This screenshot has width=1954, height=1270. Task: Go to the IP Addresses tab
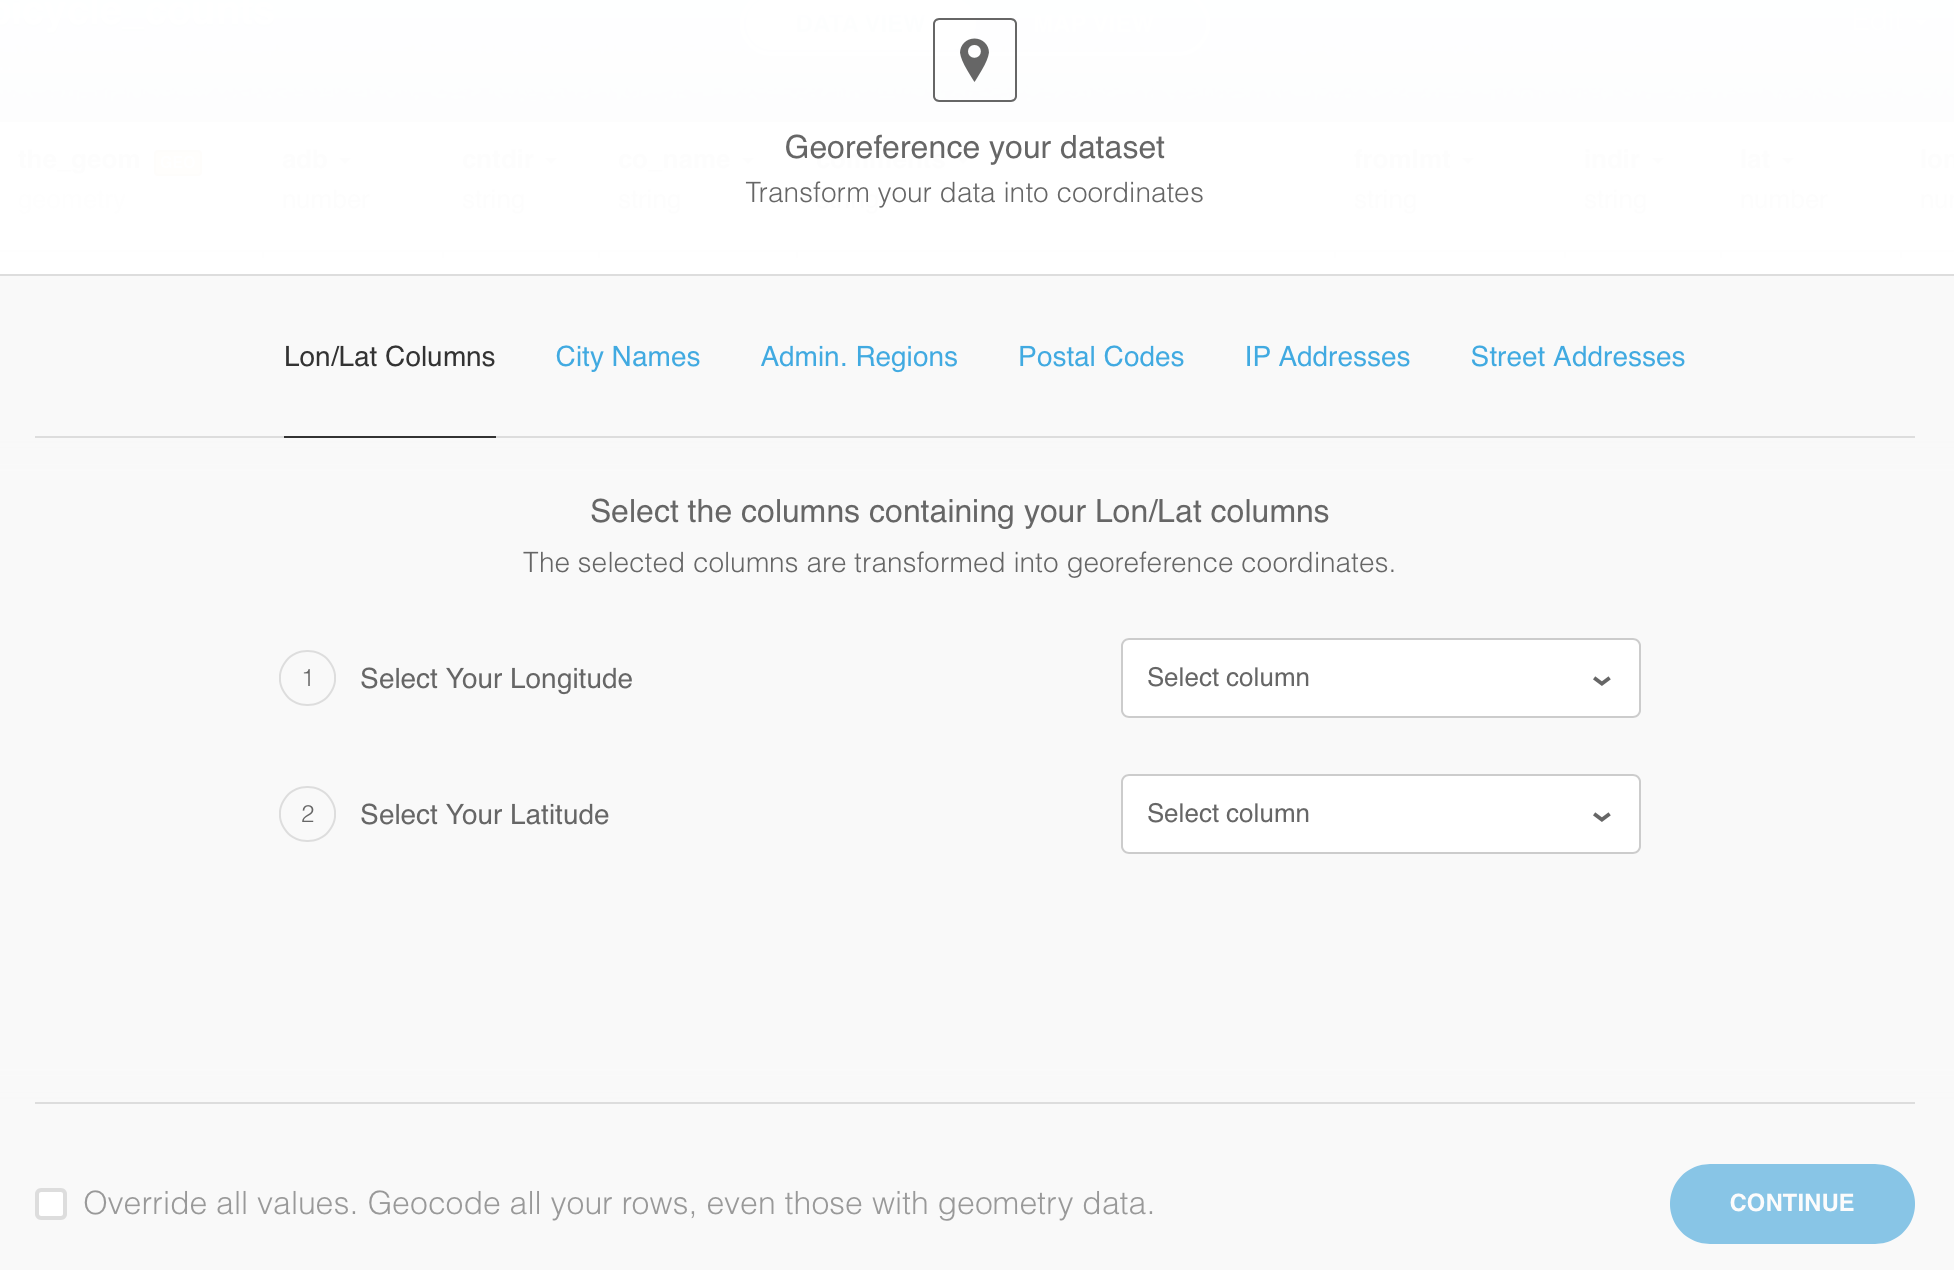click(x=1326, y=357)
